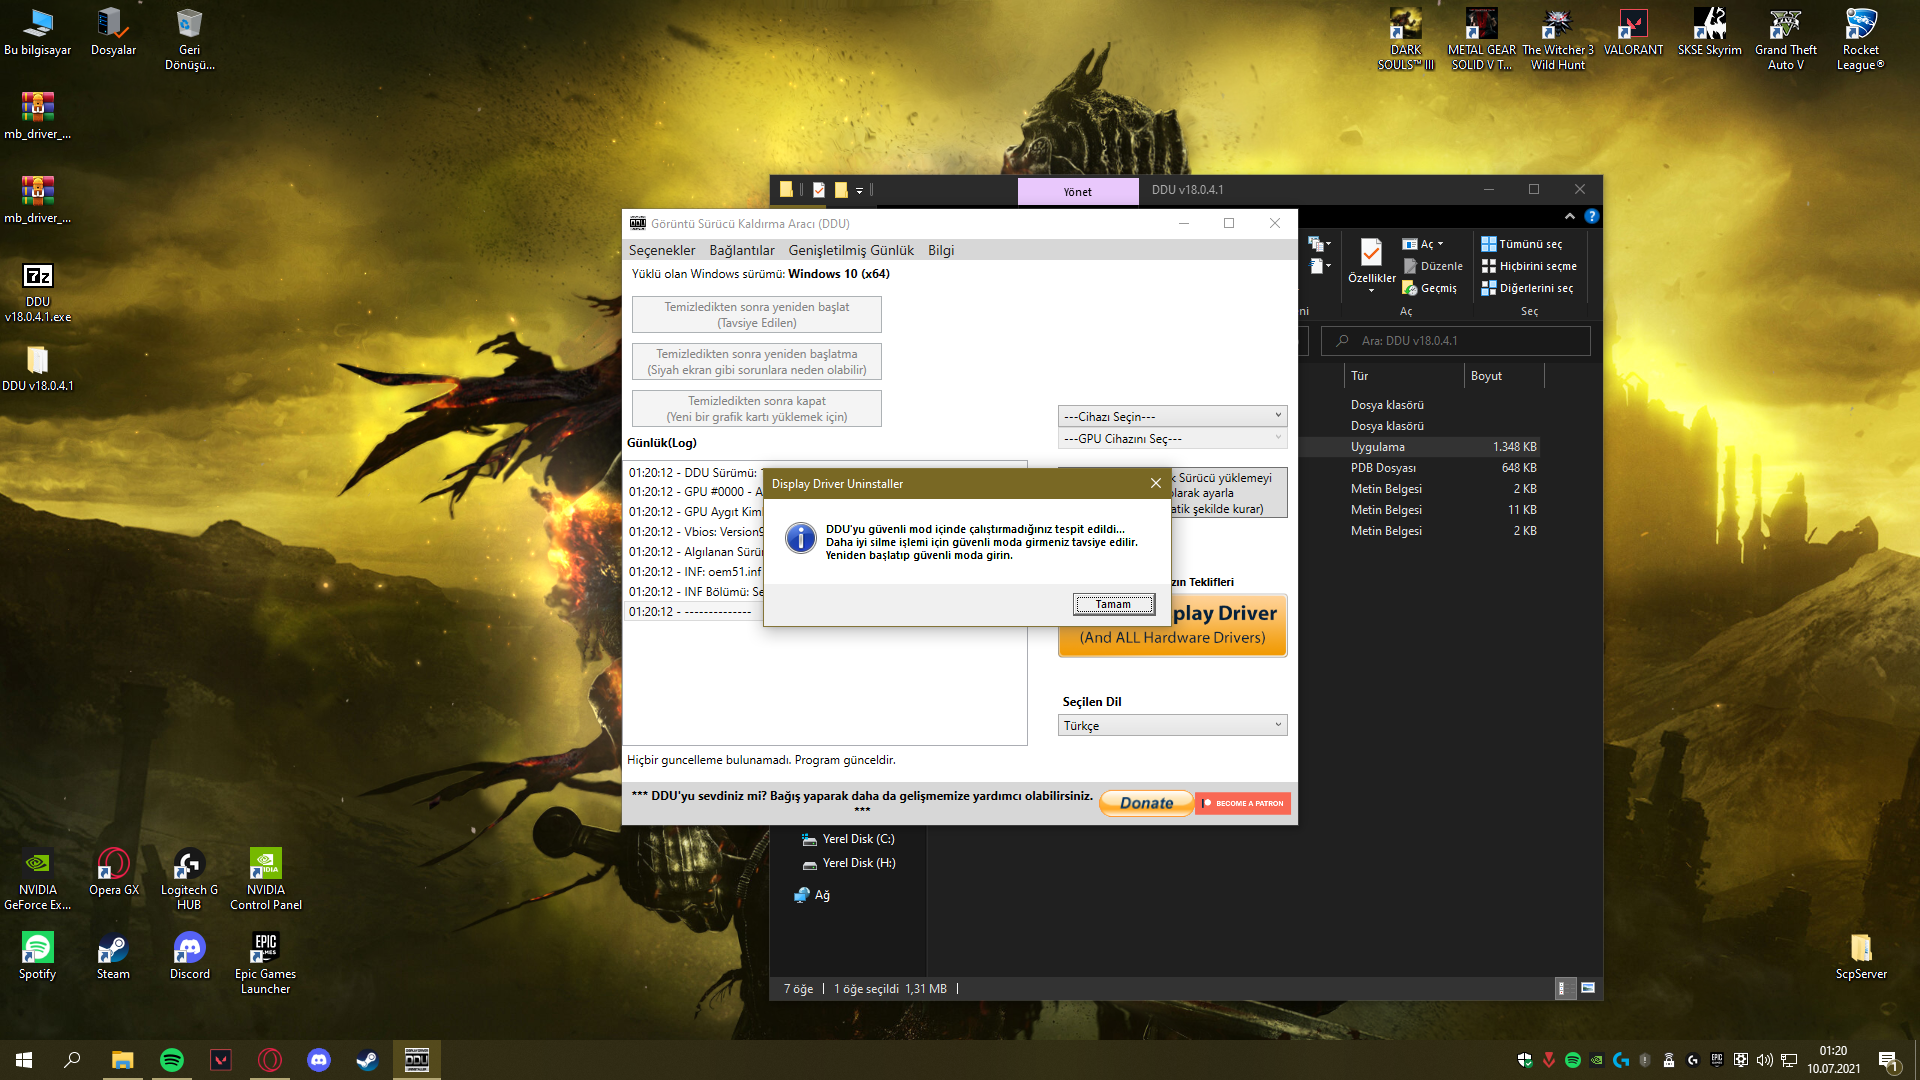Open the Seçenekler menu

pyautogui.click(x=661, y=250)
